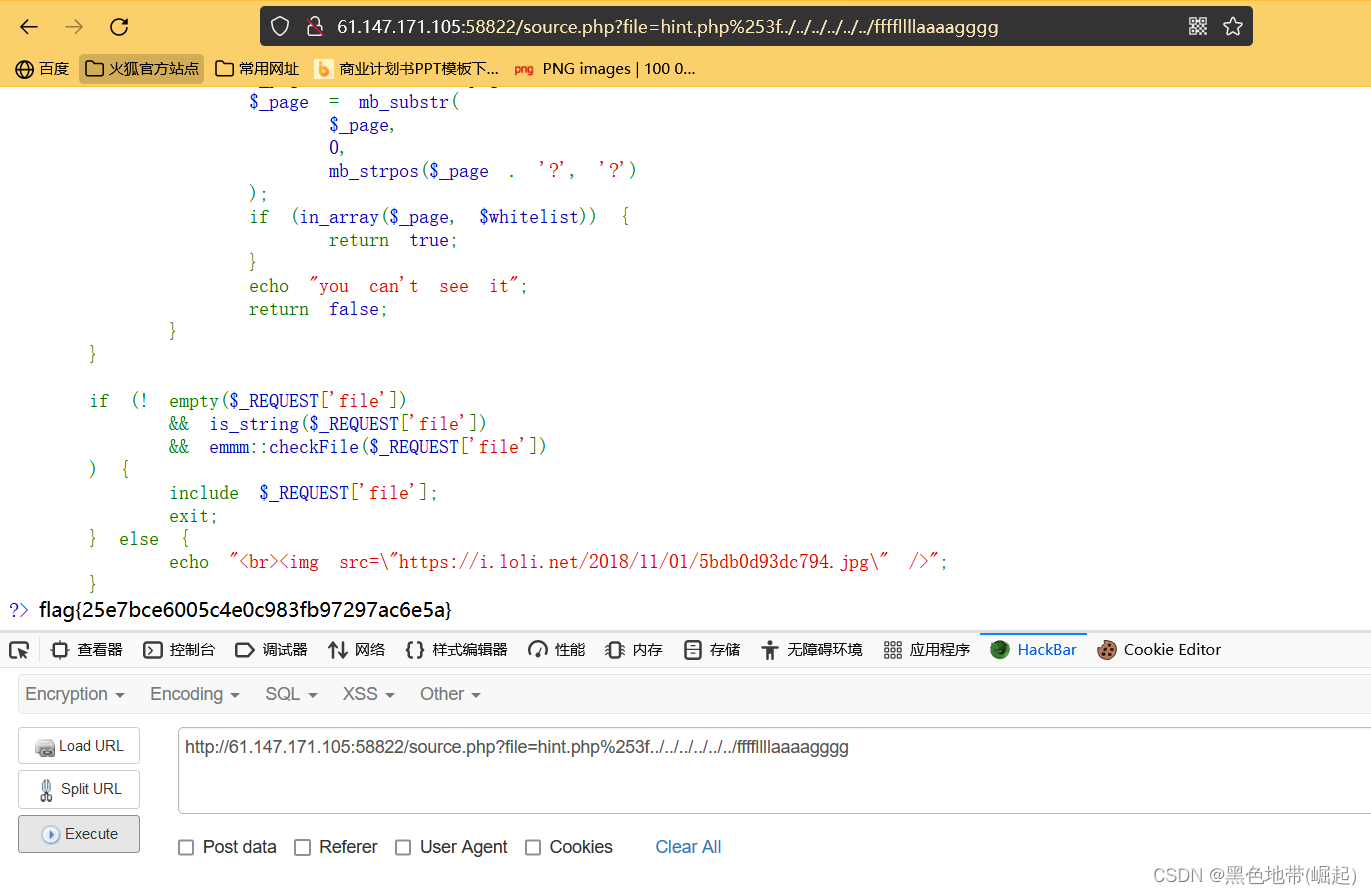Click the 'include $_REQUEST['file'];' line
Image resolution: width=1371 pixels, height=895 pixels.
click(x=304, y=493)
